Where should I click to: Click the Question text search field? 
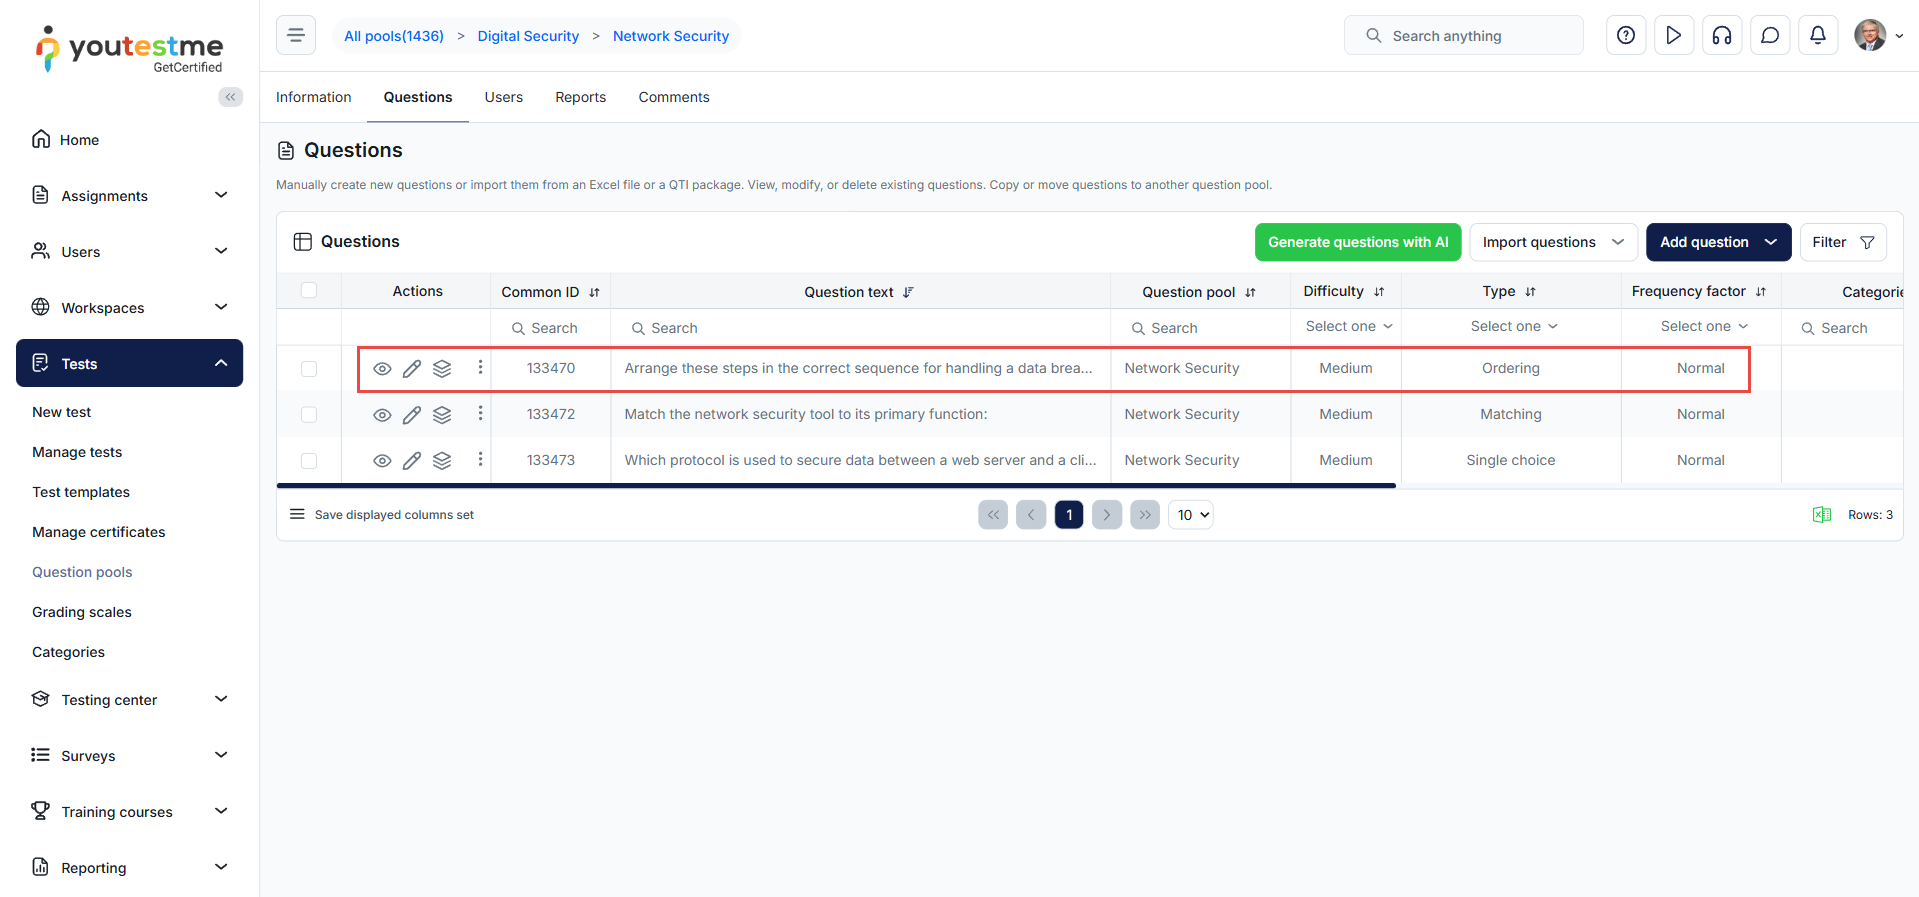coord(860,328)
